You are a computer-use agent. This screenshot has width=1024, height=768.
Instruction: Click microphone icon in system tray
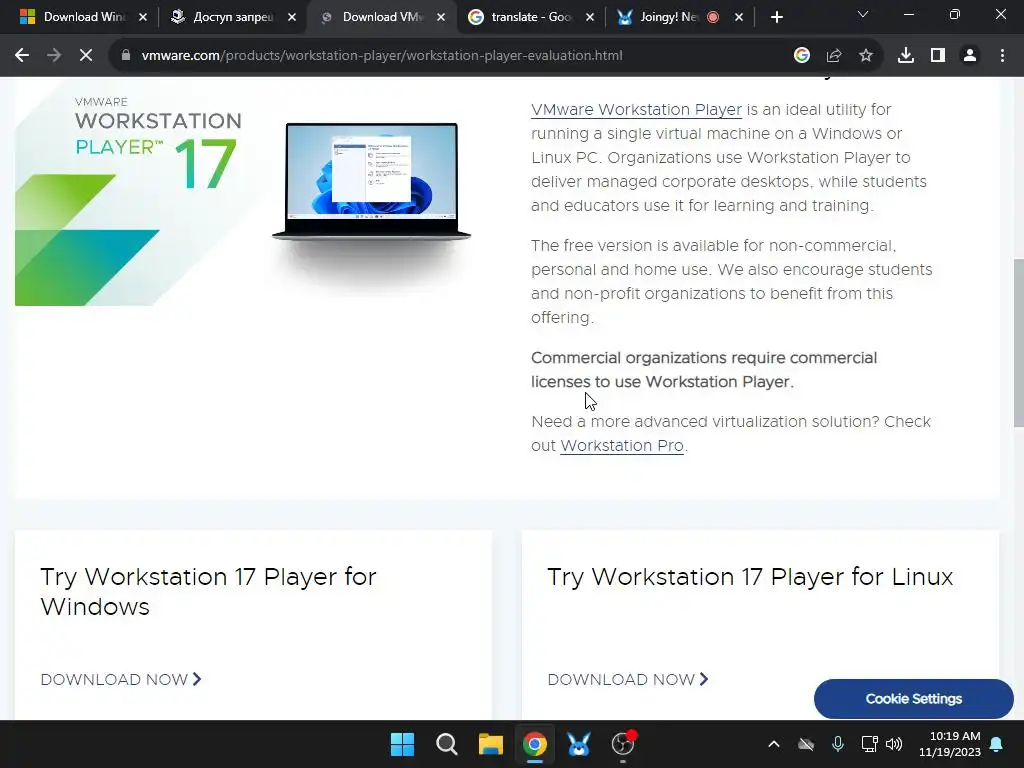point(838,744)
